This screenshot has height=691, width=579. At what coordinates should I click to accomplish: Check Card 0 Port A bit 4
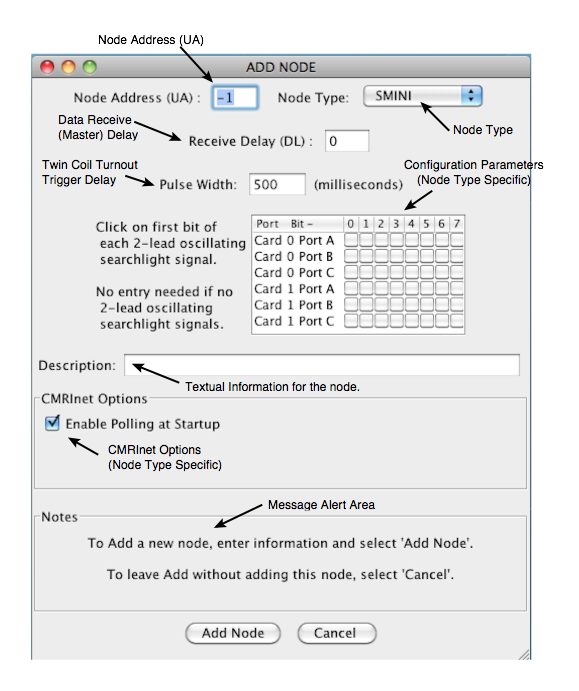coord(412,240)
